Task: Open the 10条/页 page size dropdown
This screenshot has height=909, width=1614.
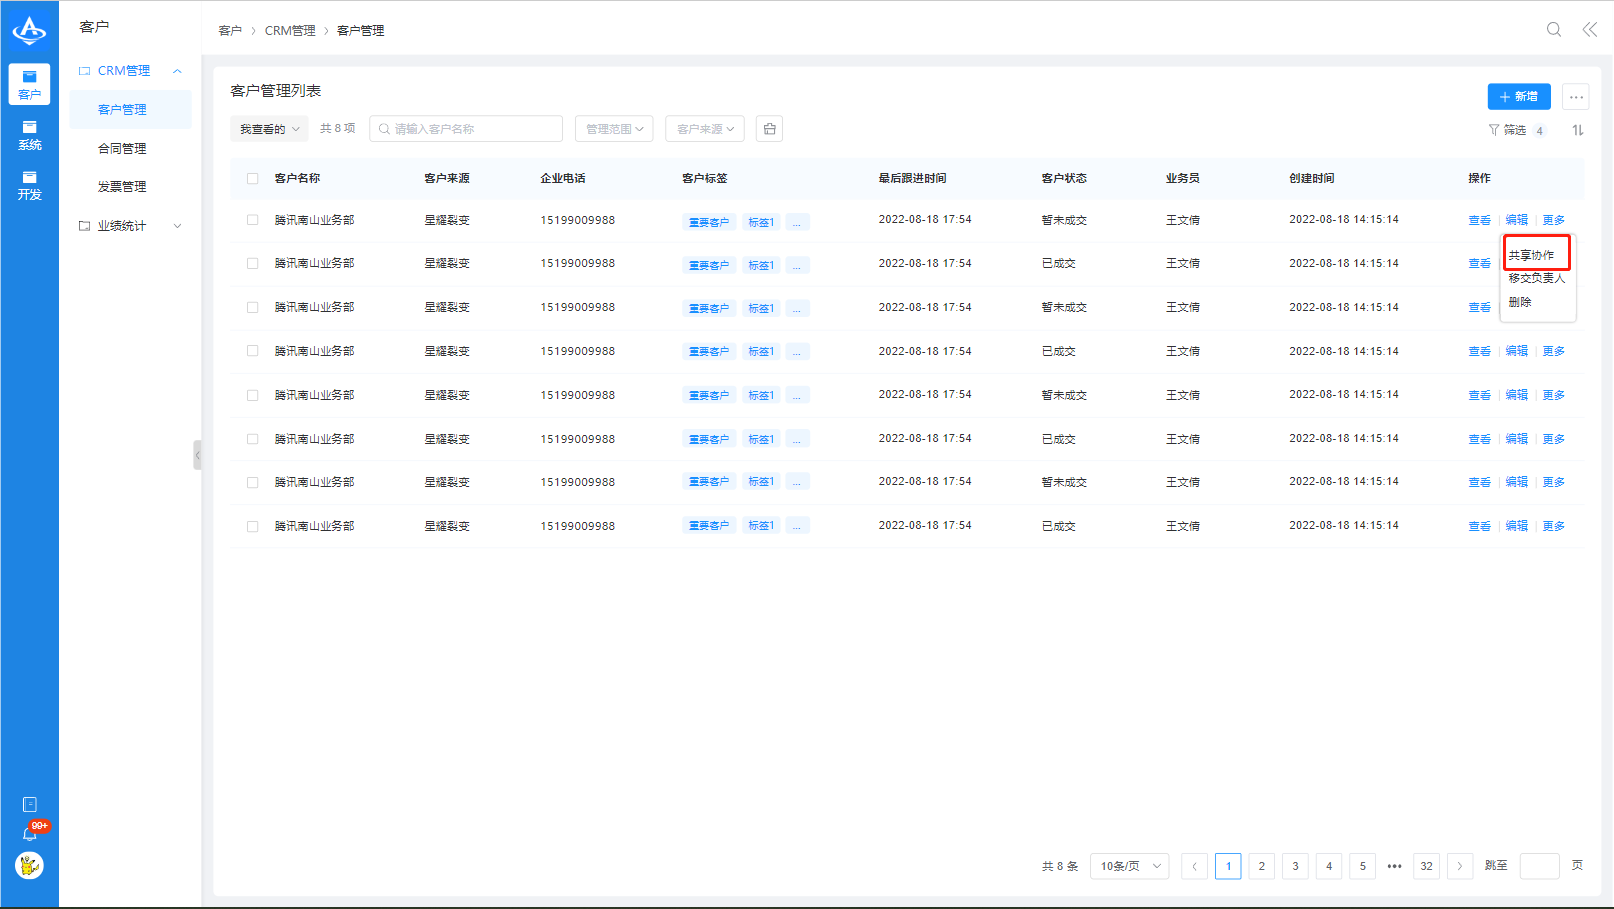Action: coord(1130,866)
